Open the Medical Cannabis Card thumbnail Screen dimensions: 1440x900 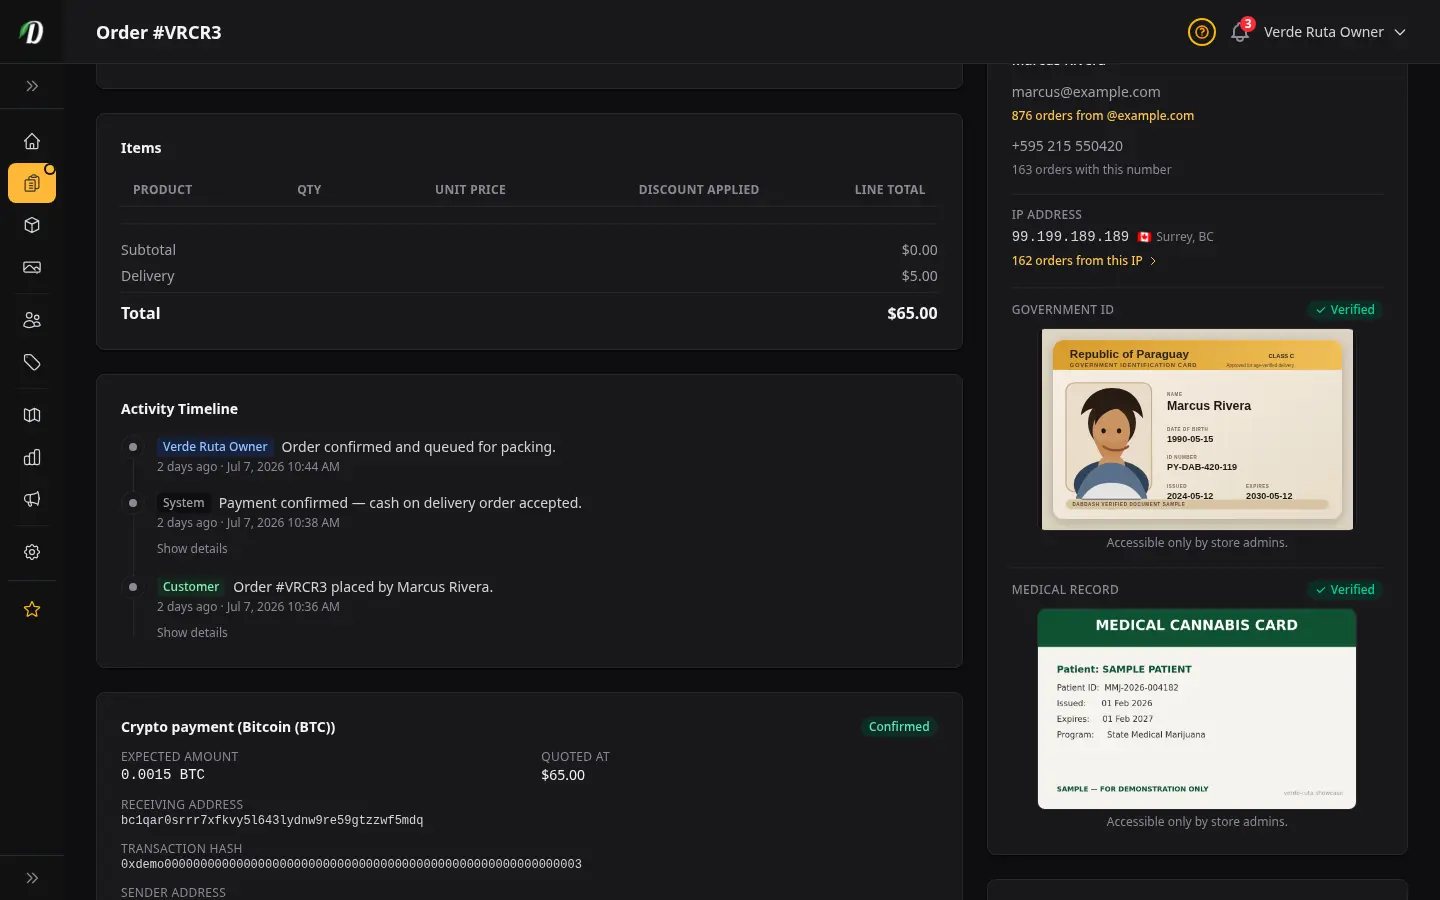[1197, 709]
